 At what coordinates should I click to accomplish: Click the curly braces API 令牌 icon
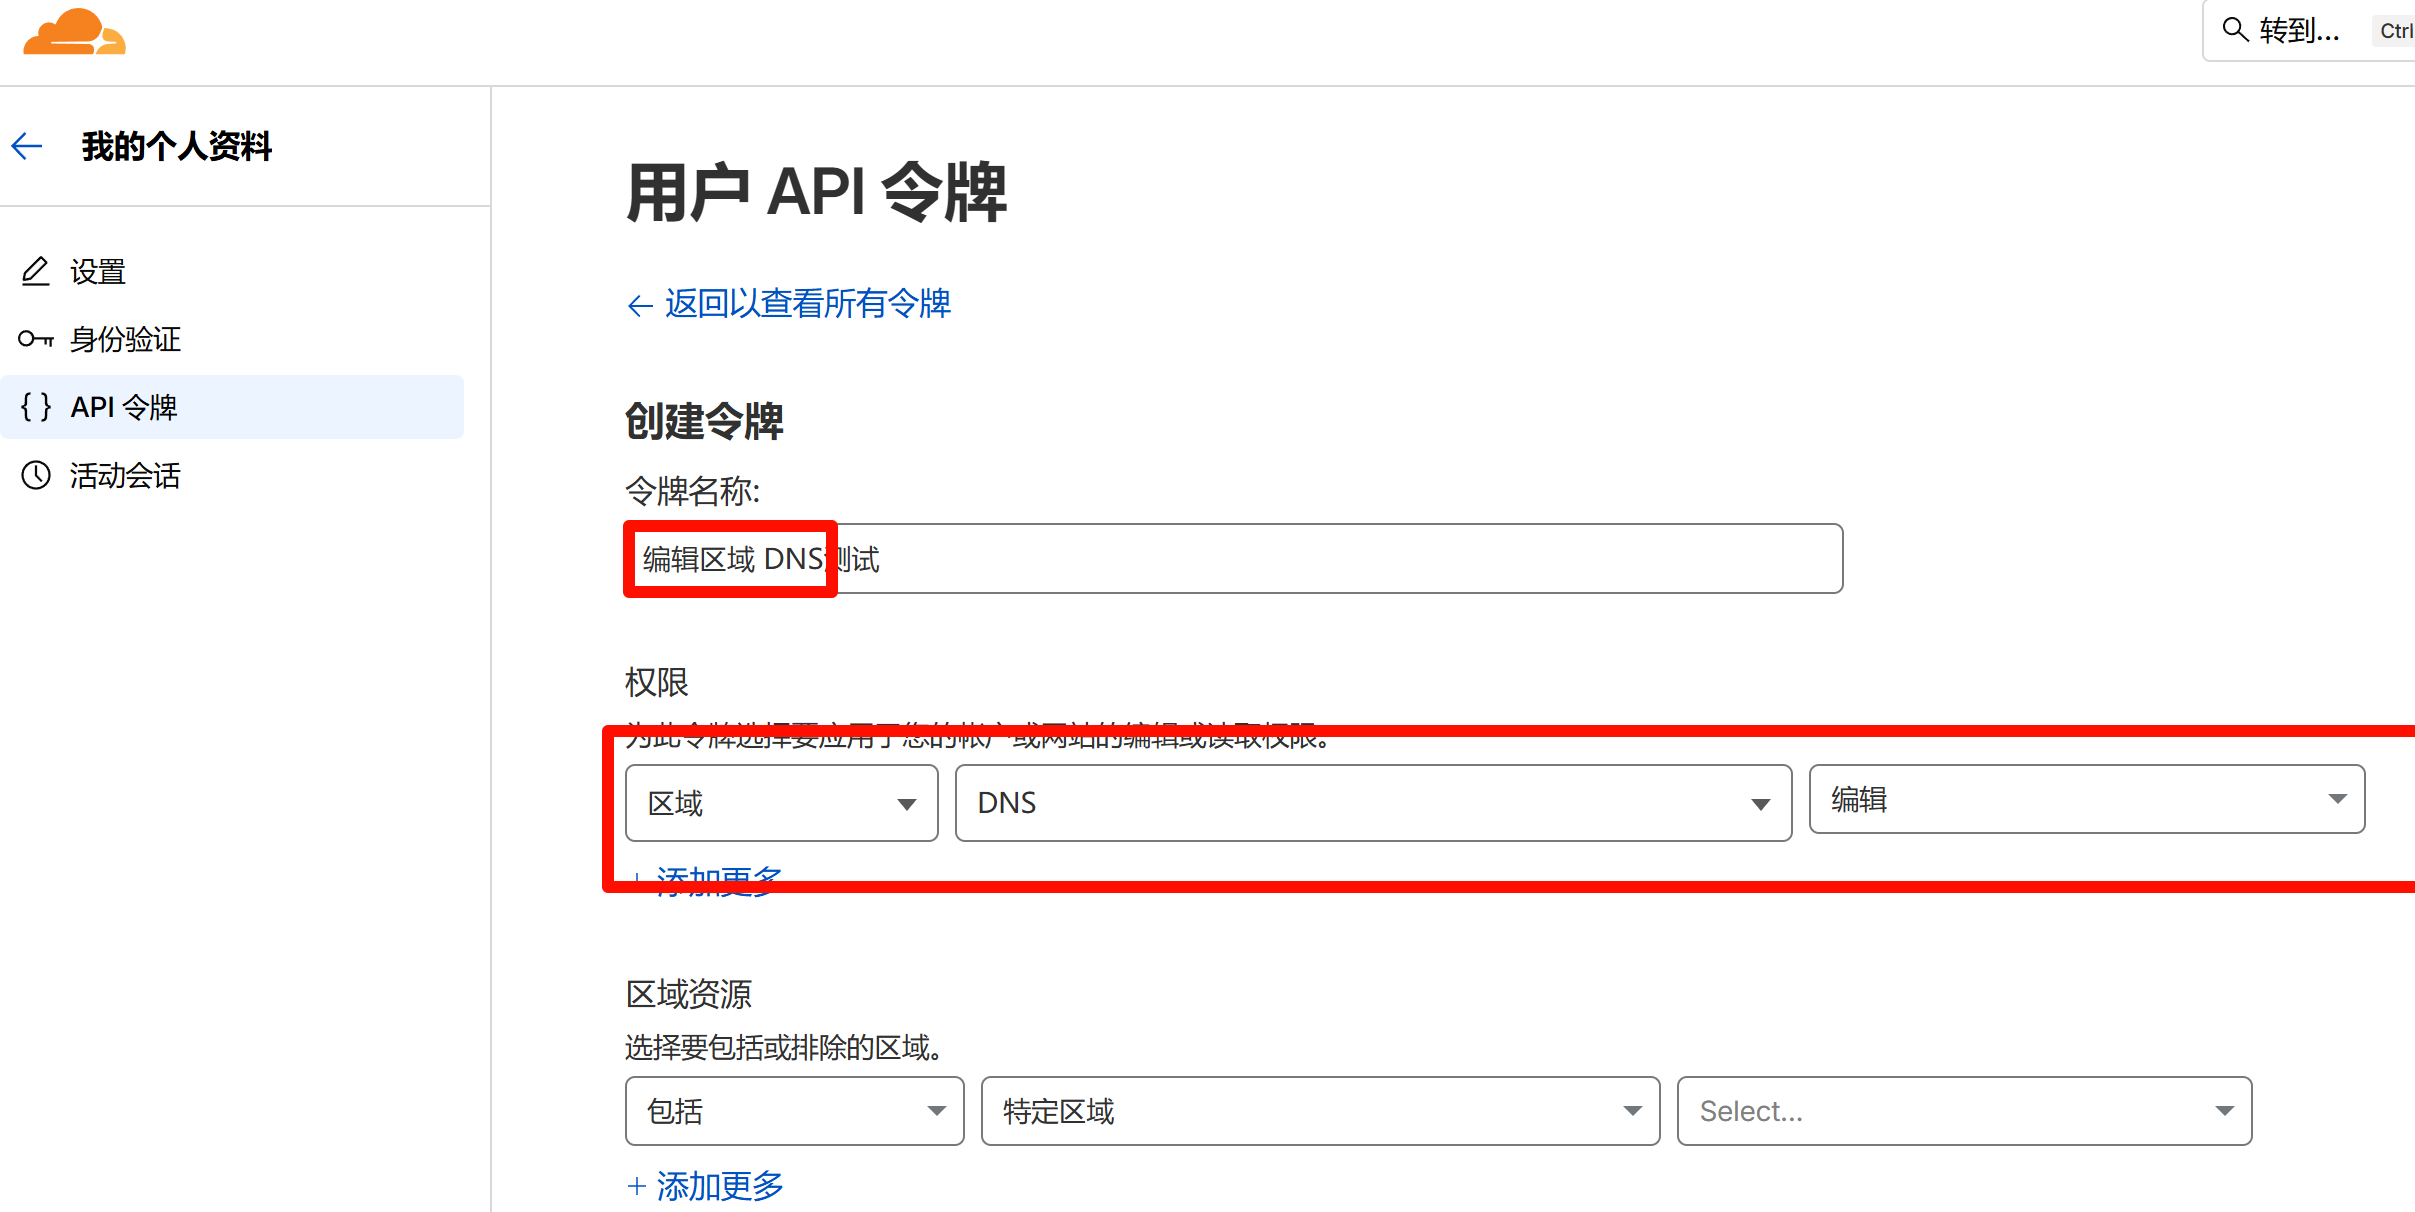[36, 407]
